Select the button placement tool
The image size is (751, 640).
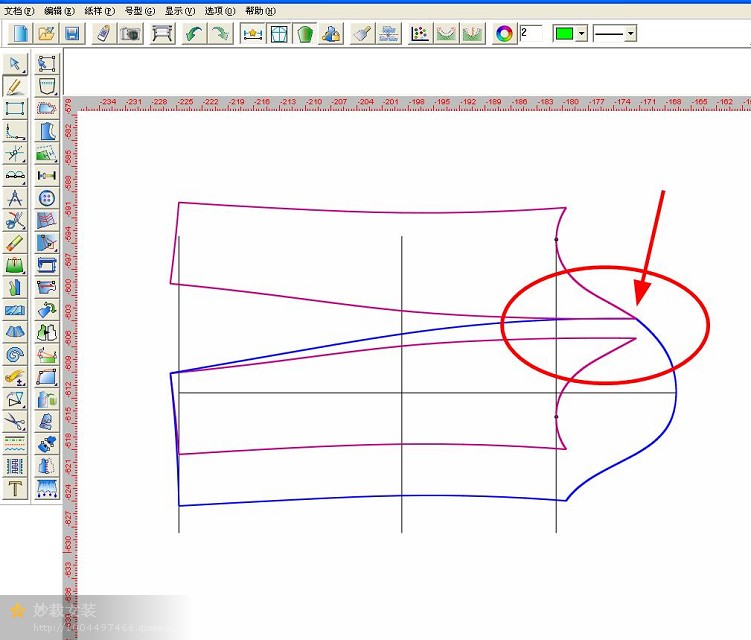pyautogui.click(x=46, y=197)
